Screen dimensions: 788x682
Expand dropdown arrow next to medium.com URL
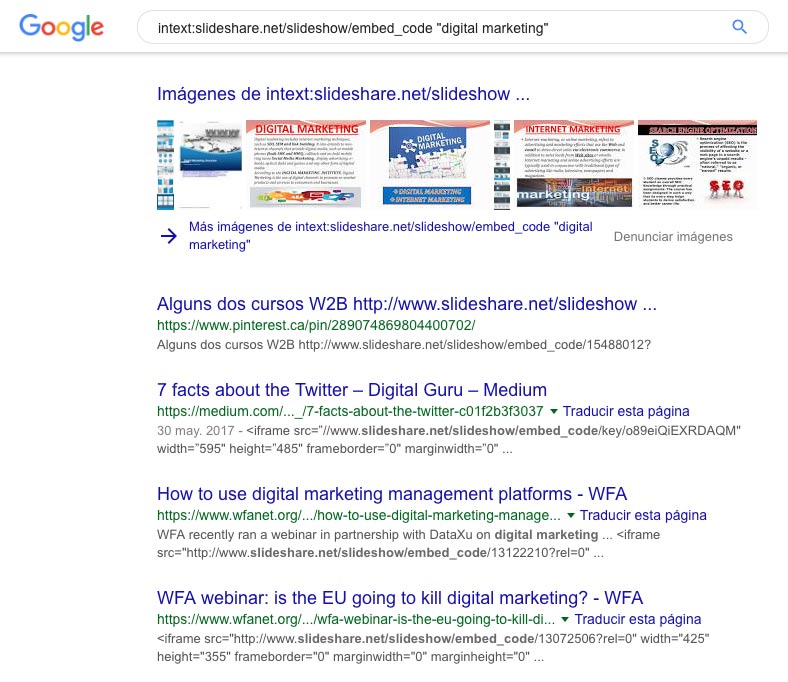pos(554,411)
